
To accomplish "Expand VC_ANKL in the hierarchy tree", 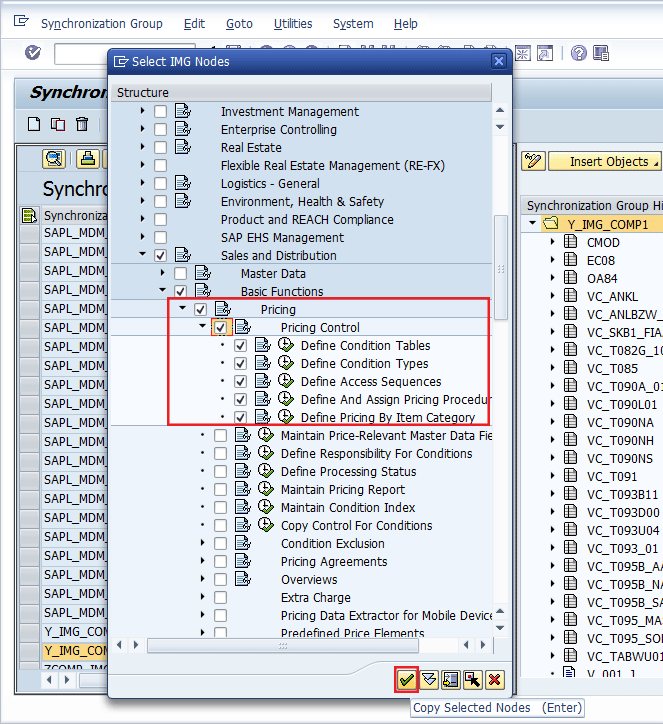I will [551, 296].
